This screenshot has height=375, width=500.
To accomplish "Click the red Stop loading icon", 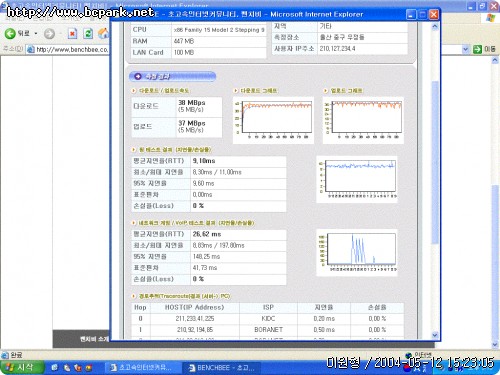I will (72, 33).
